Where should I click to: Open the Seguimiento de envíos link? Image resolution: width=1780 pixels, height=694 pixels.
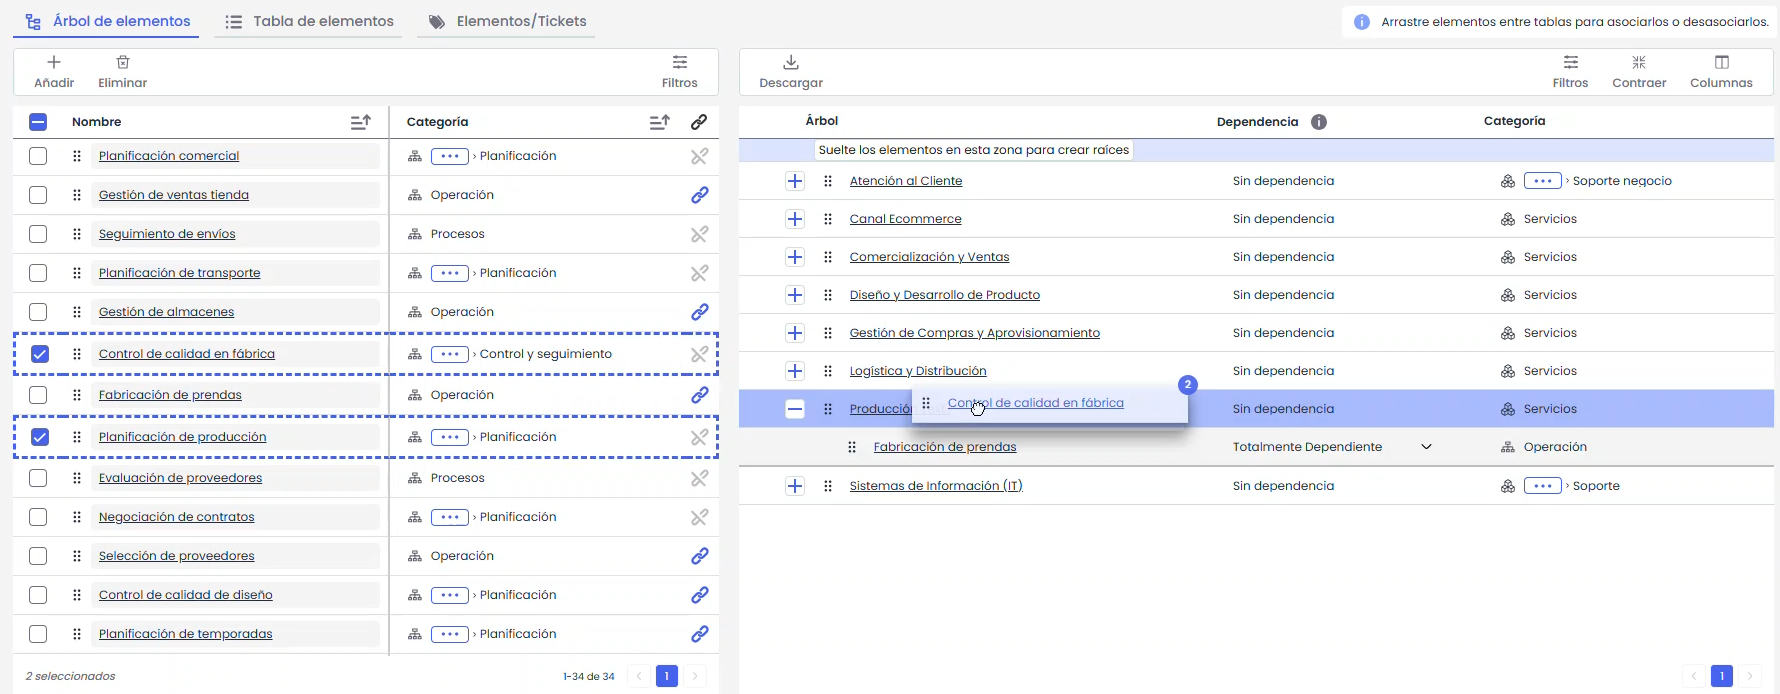(167, 234)
